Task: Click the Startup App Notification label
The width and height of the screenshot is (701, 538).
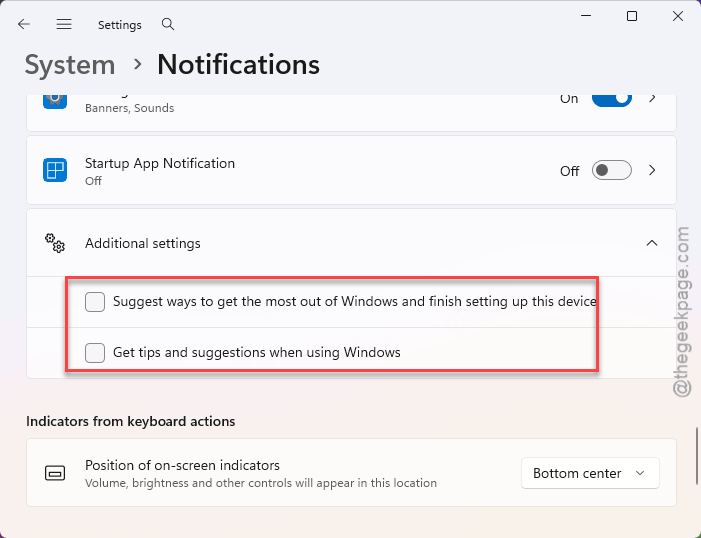Action: point(160,163)
